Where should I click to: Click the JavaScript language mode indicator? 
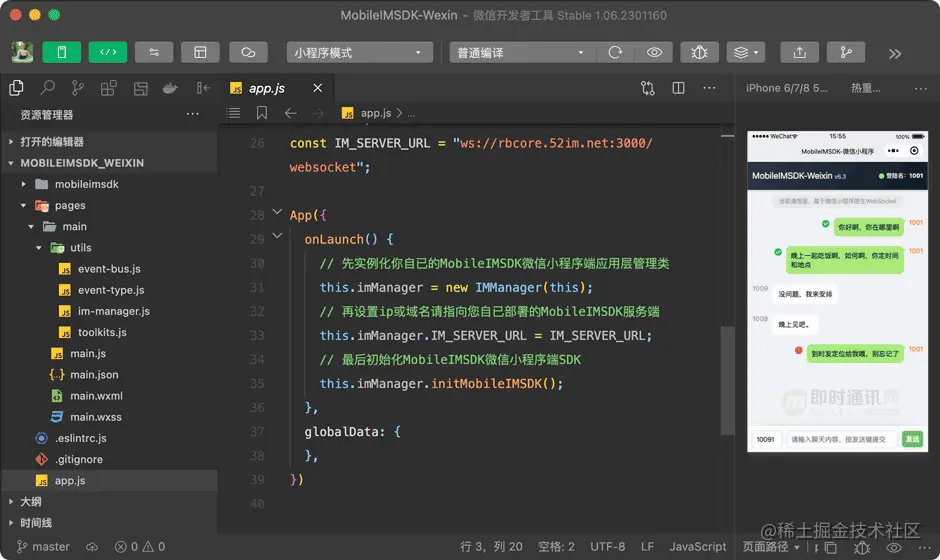[698, 547]
